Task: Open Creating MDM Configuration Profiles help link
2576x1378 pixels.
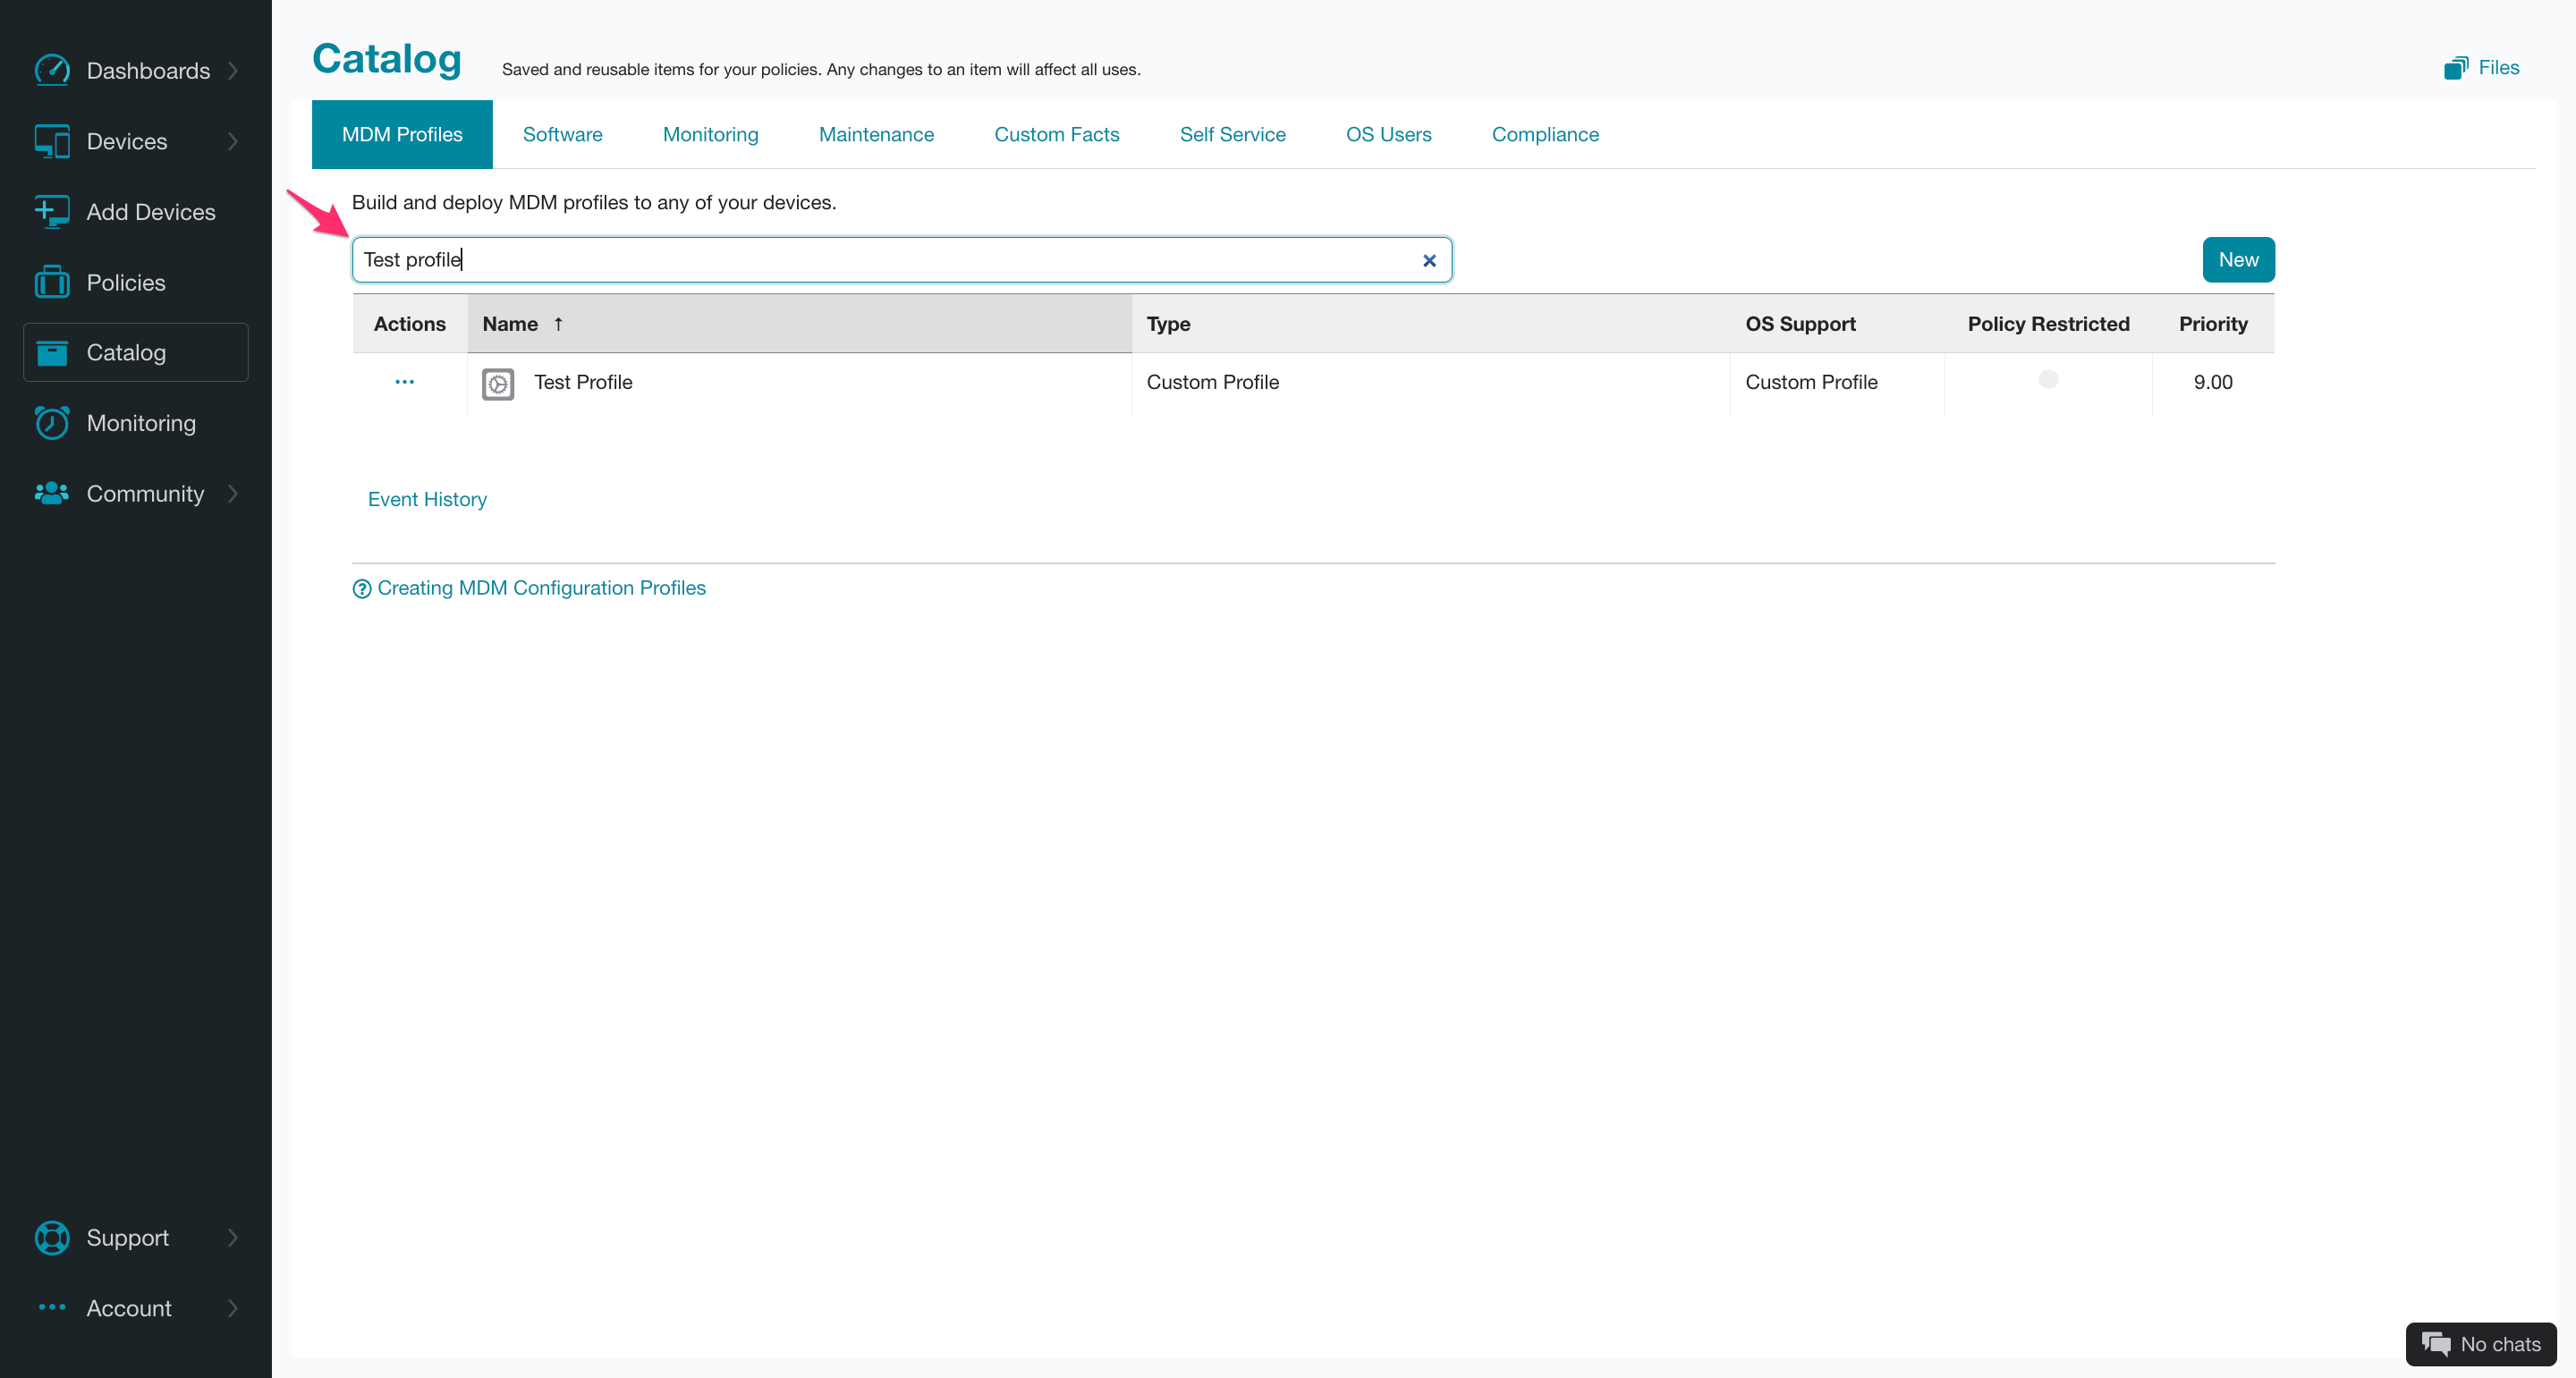Action: [541, 588]
